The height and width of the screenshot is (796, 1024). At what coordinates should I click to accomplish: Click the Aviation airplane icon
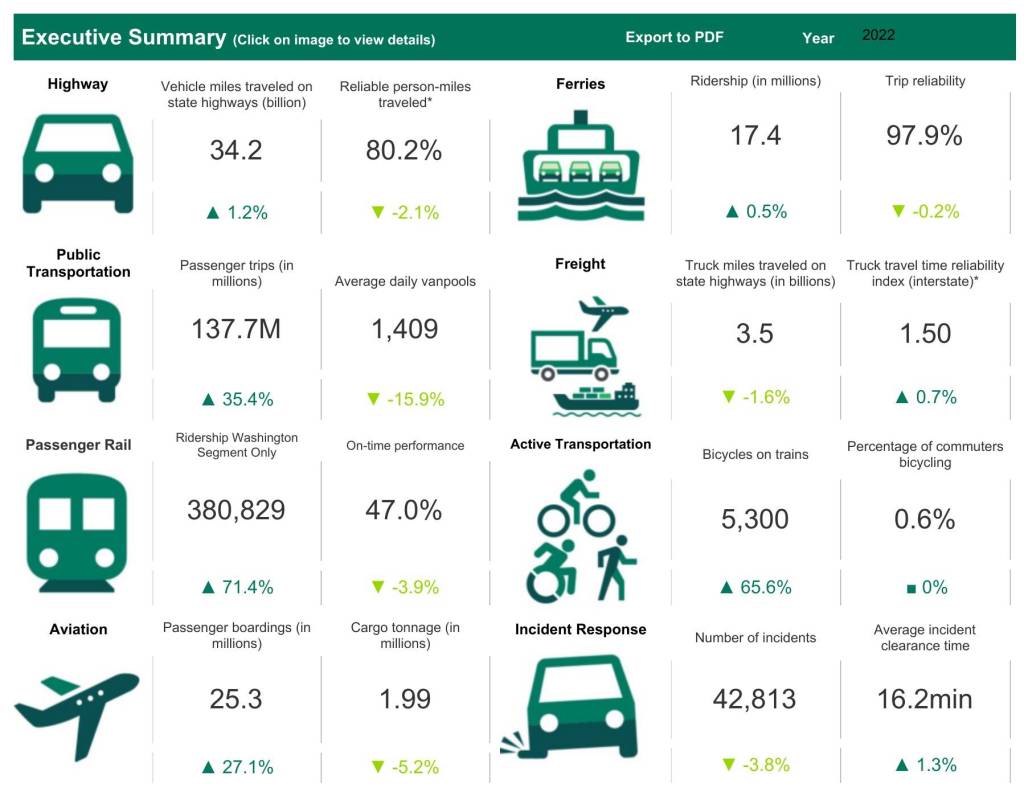point(77,709)
